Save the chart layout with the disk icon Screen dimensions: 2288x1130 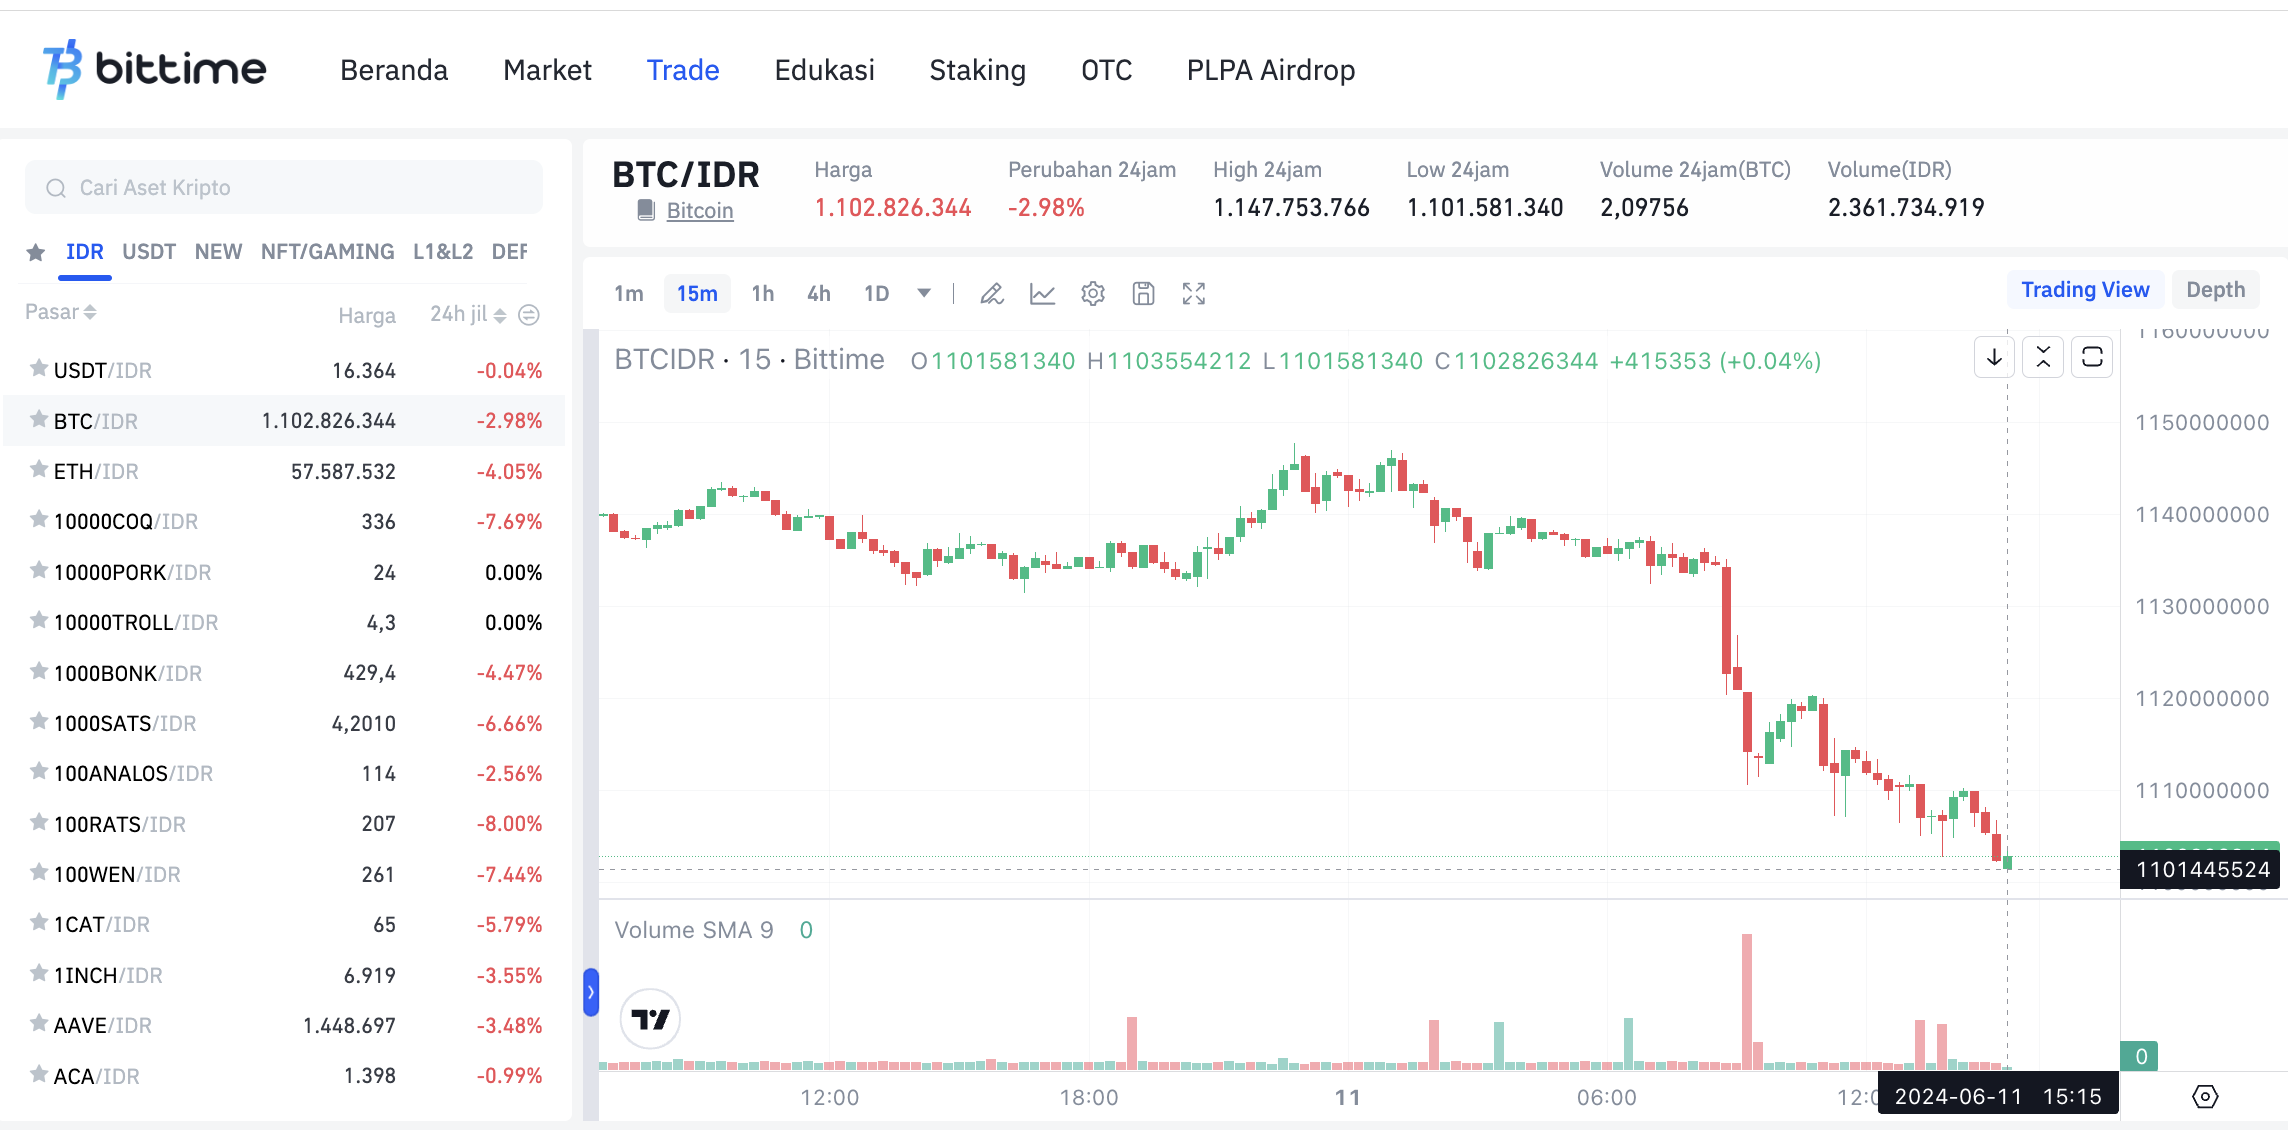click(1143, 293)
